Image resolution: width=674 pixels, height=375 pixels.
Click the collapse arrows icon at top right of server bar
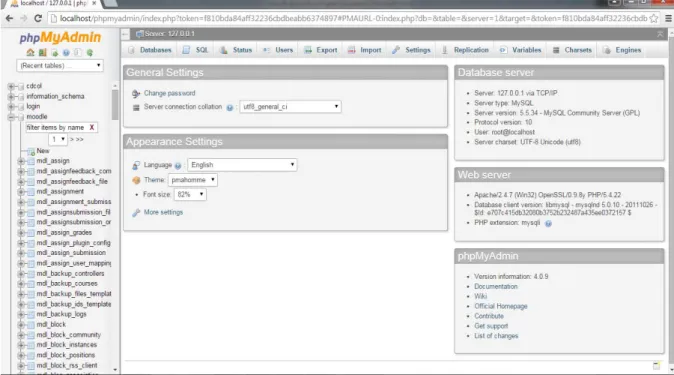[660, 34]
